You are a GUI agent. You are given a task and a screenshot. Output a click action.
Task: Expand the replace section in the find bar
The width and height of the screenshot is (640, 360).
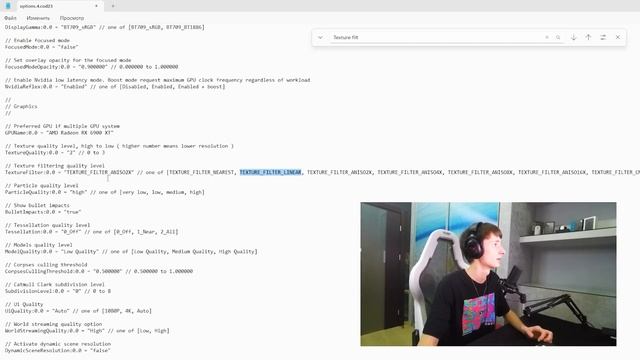[x=320, y=37]
